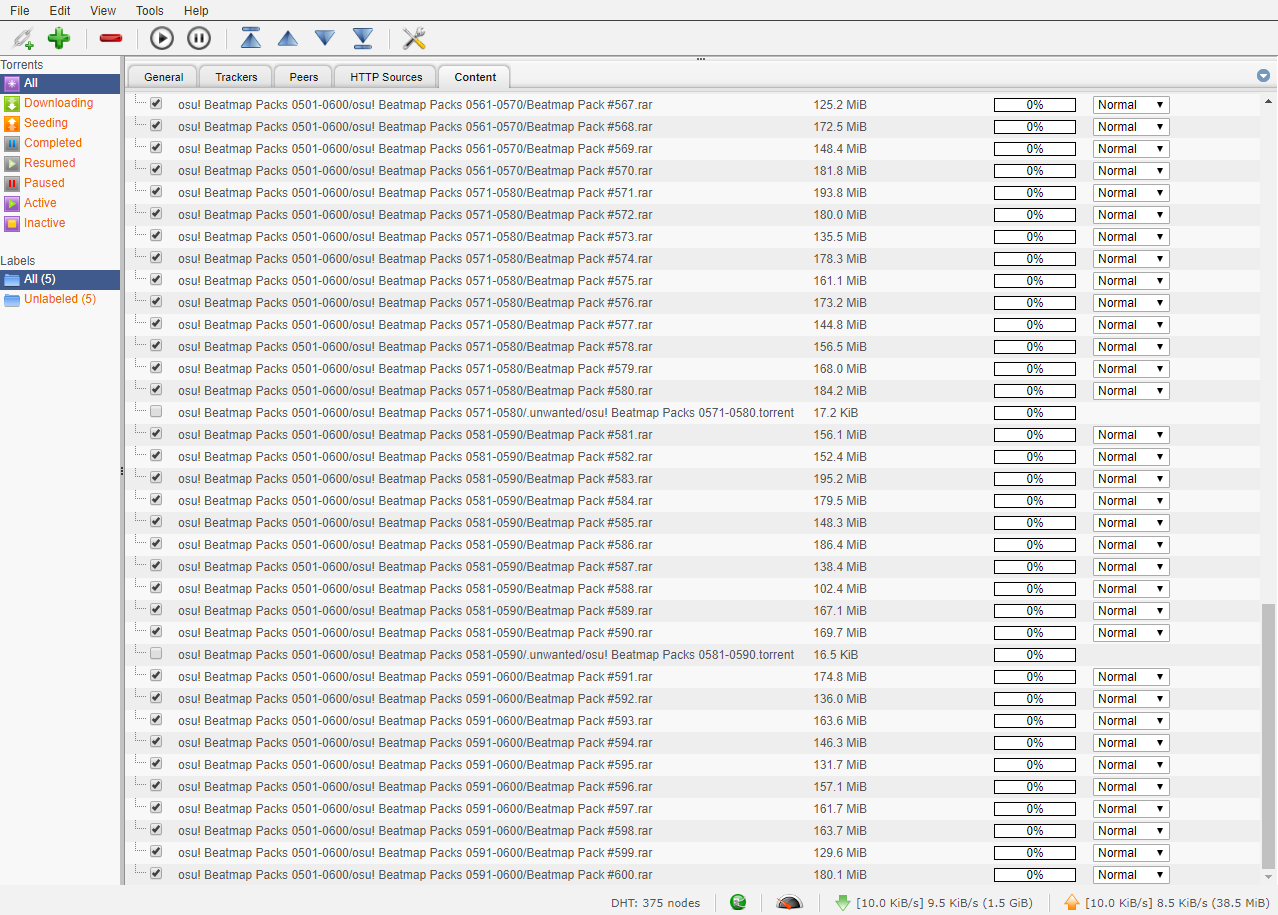
Task: Click the Add Torrent wand icon
Action: [23, 39]
